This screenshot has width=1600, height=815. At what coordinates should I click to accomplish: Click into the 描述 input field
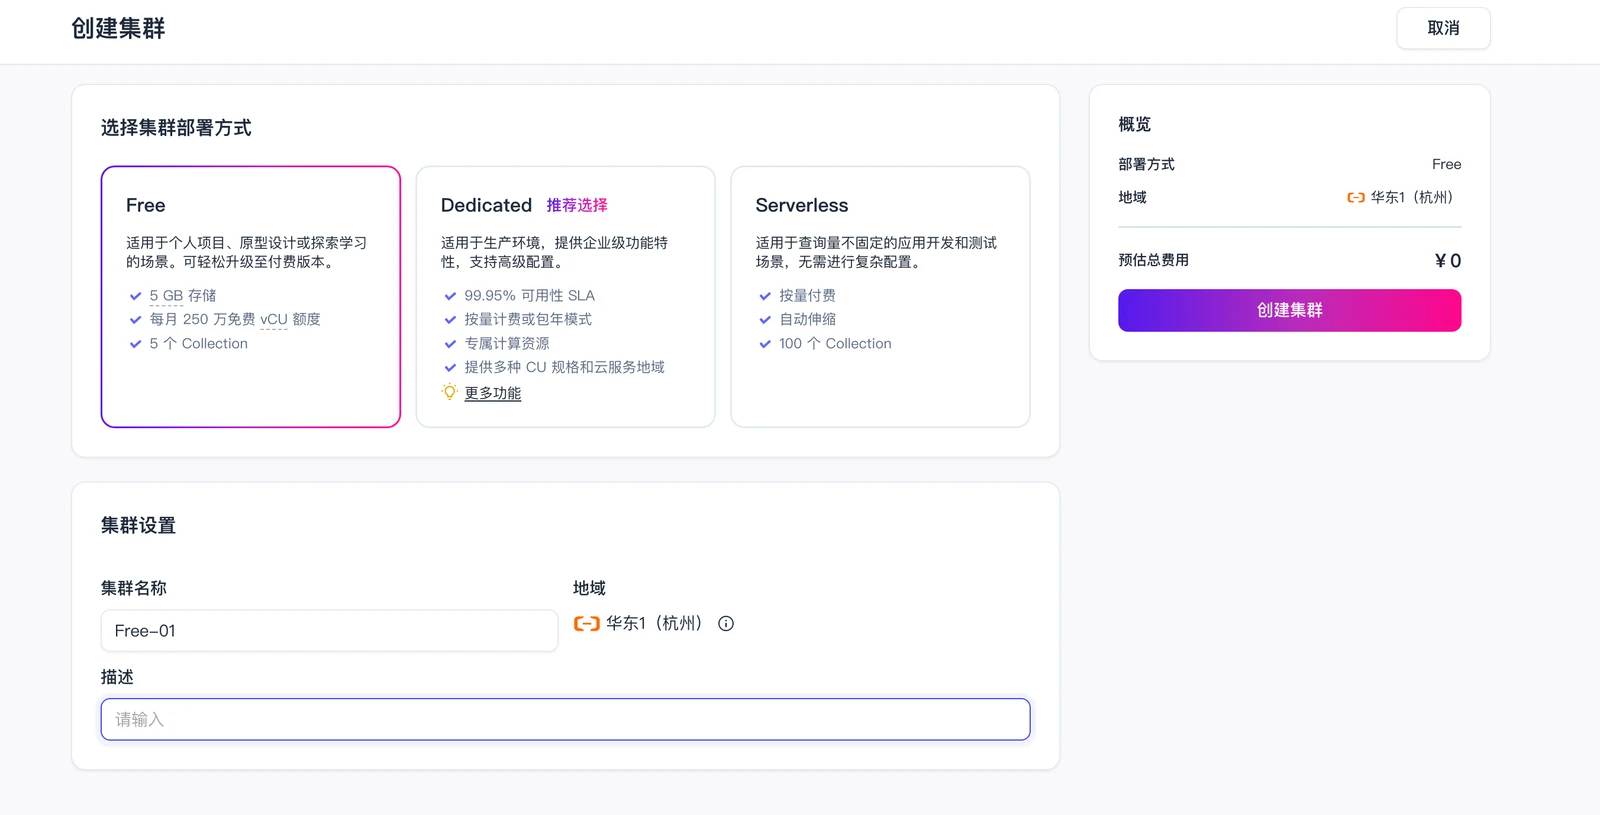tap(566, 719)
